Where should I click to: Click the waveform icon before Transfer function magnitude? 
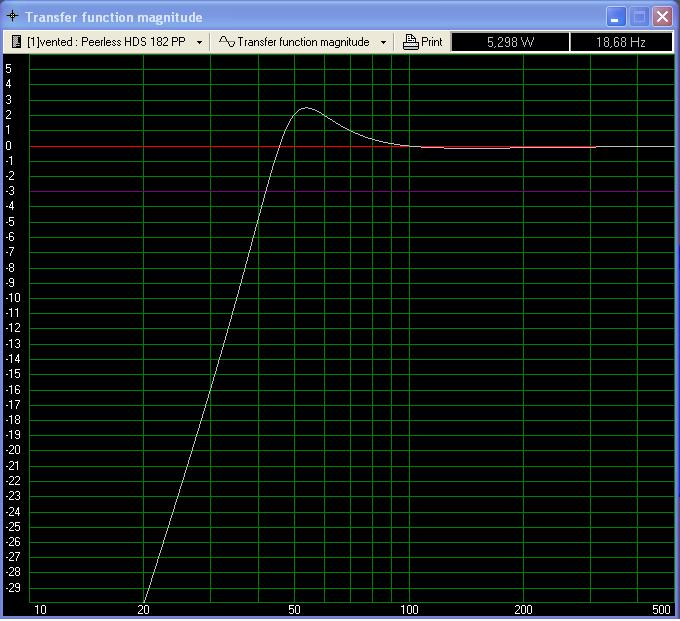[227, 42]
